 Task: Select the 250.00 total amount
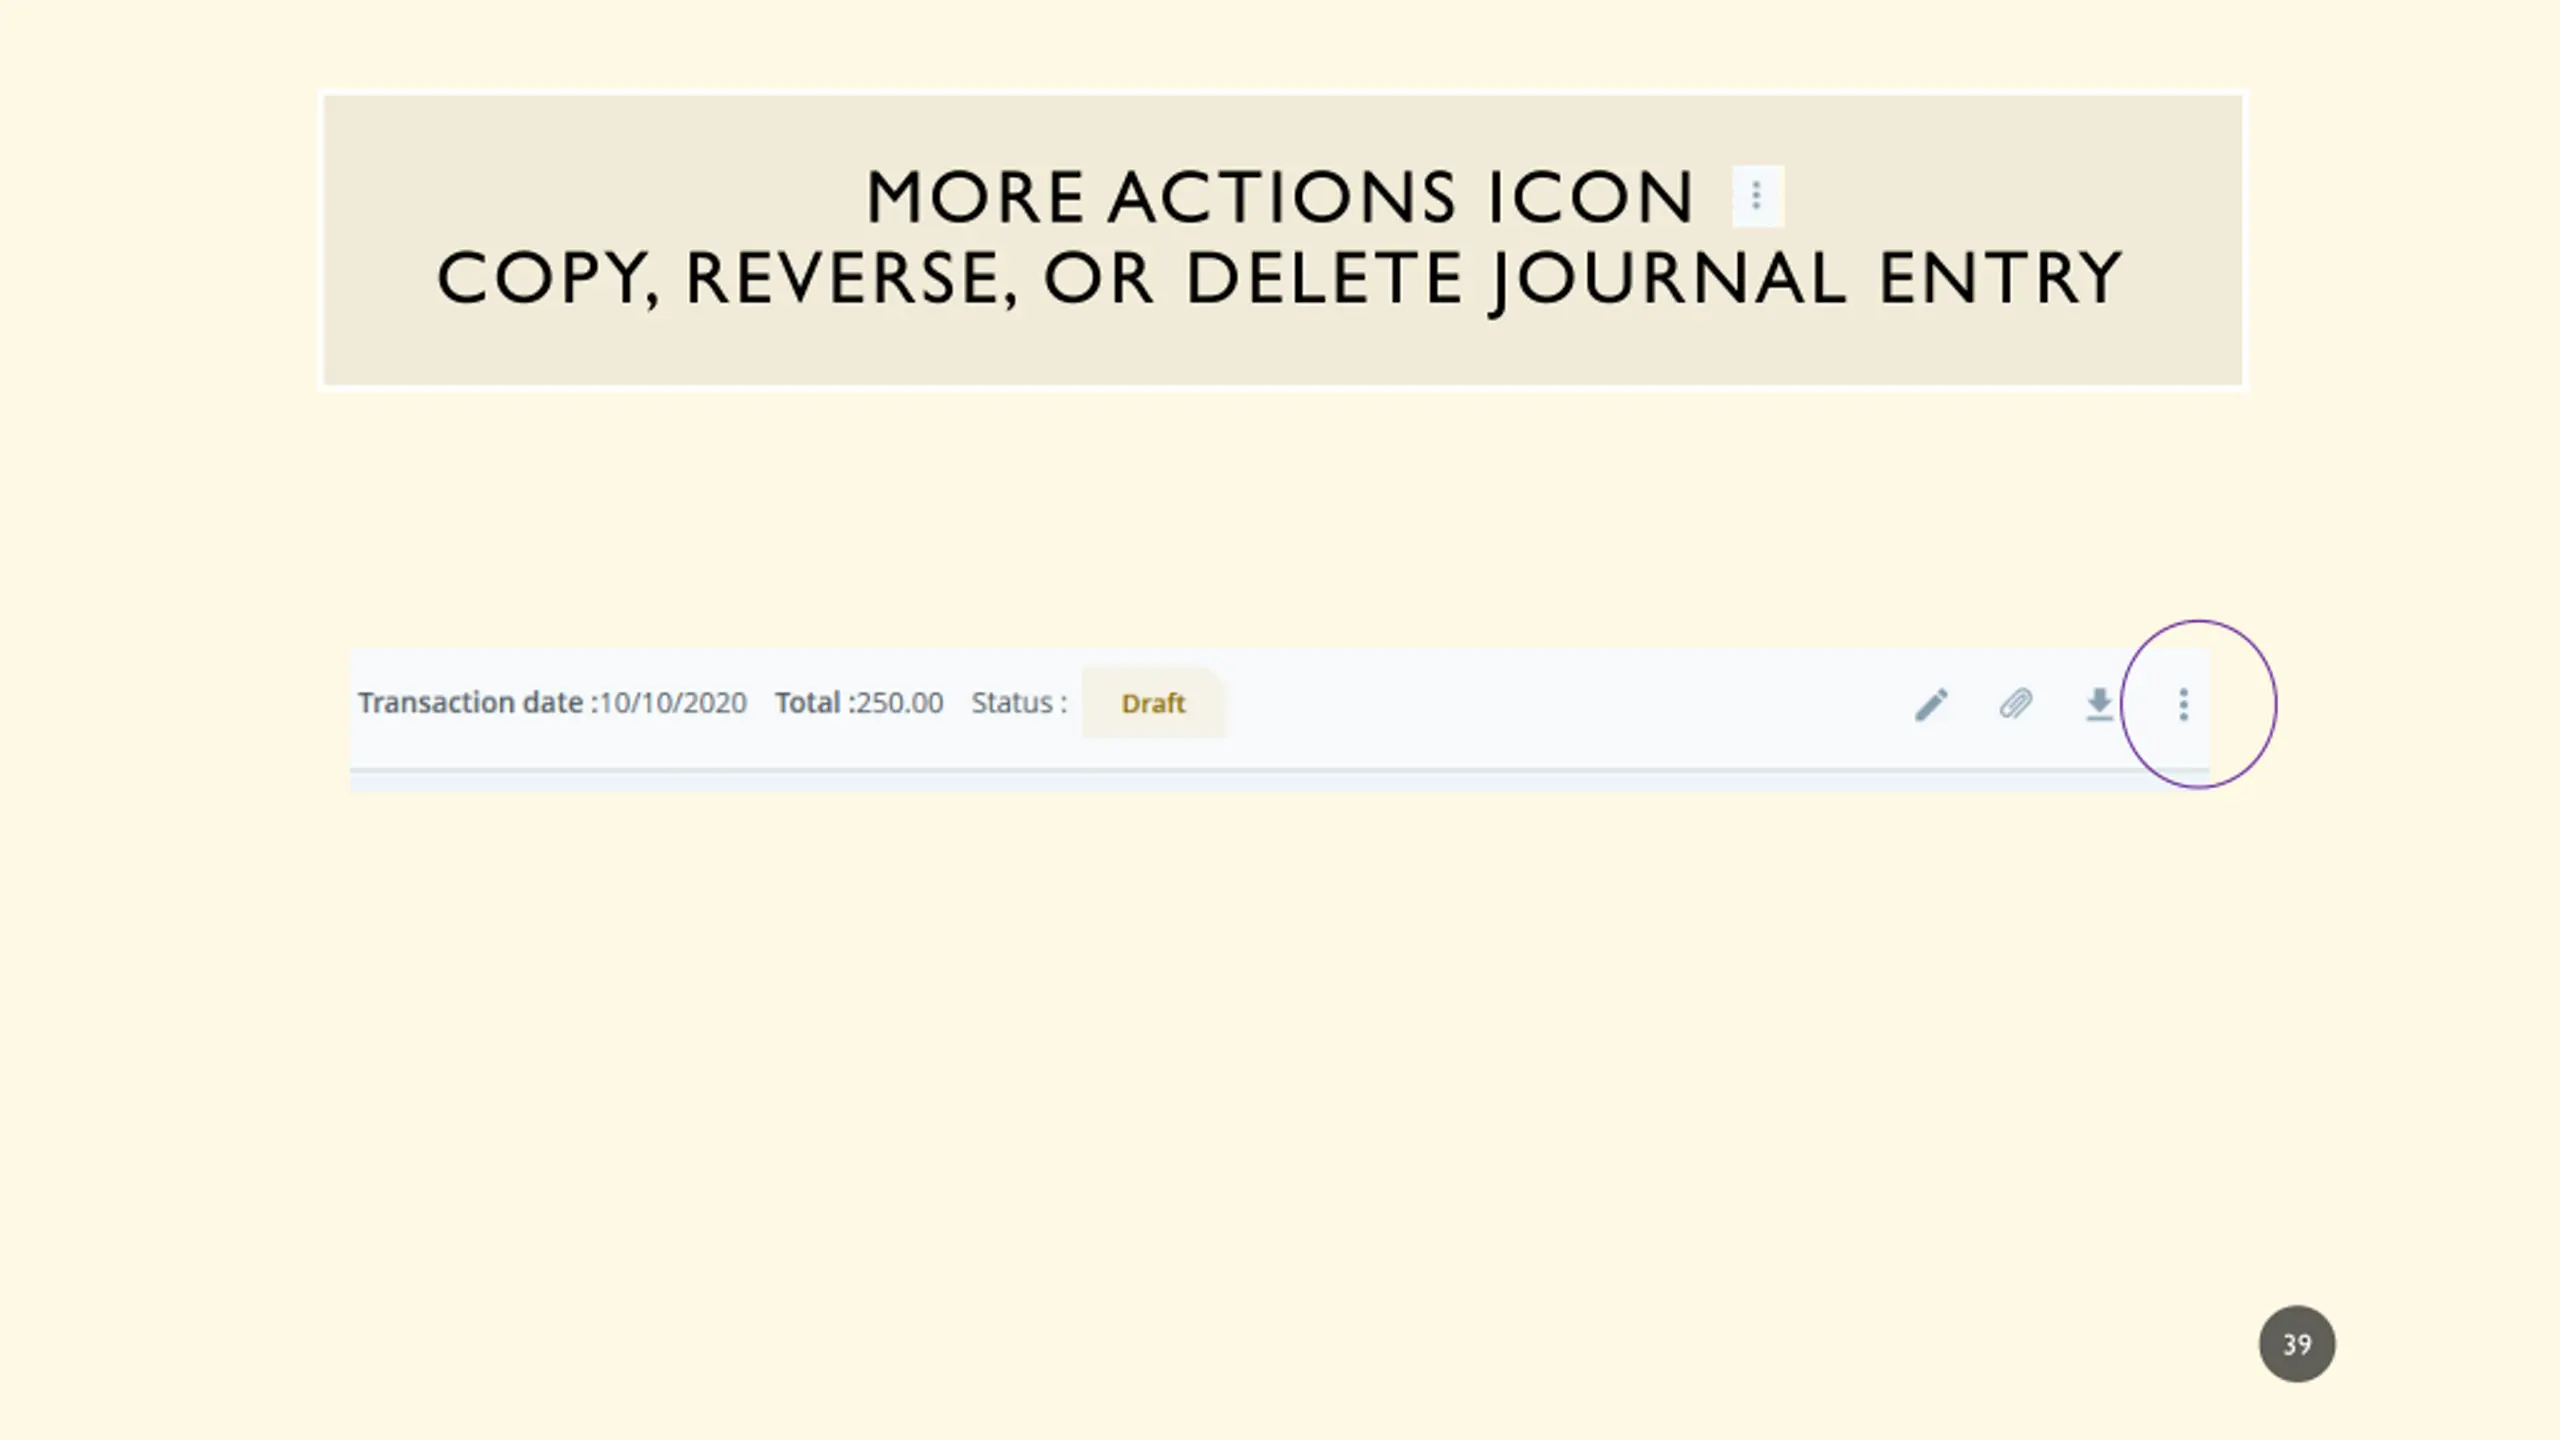click(x=899, y=703)
